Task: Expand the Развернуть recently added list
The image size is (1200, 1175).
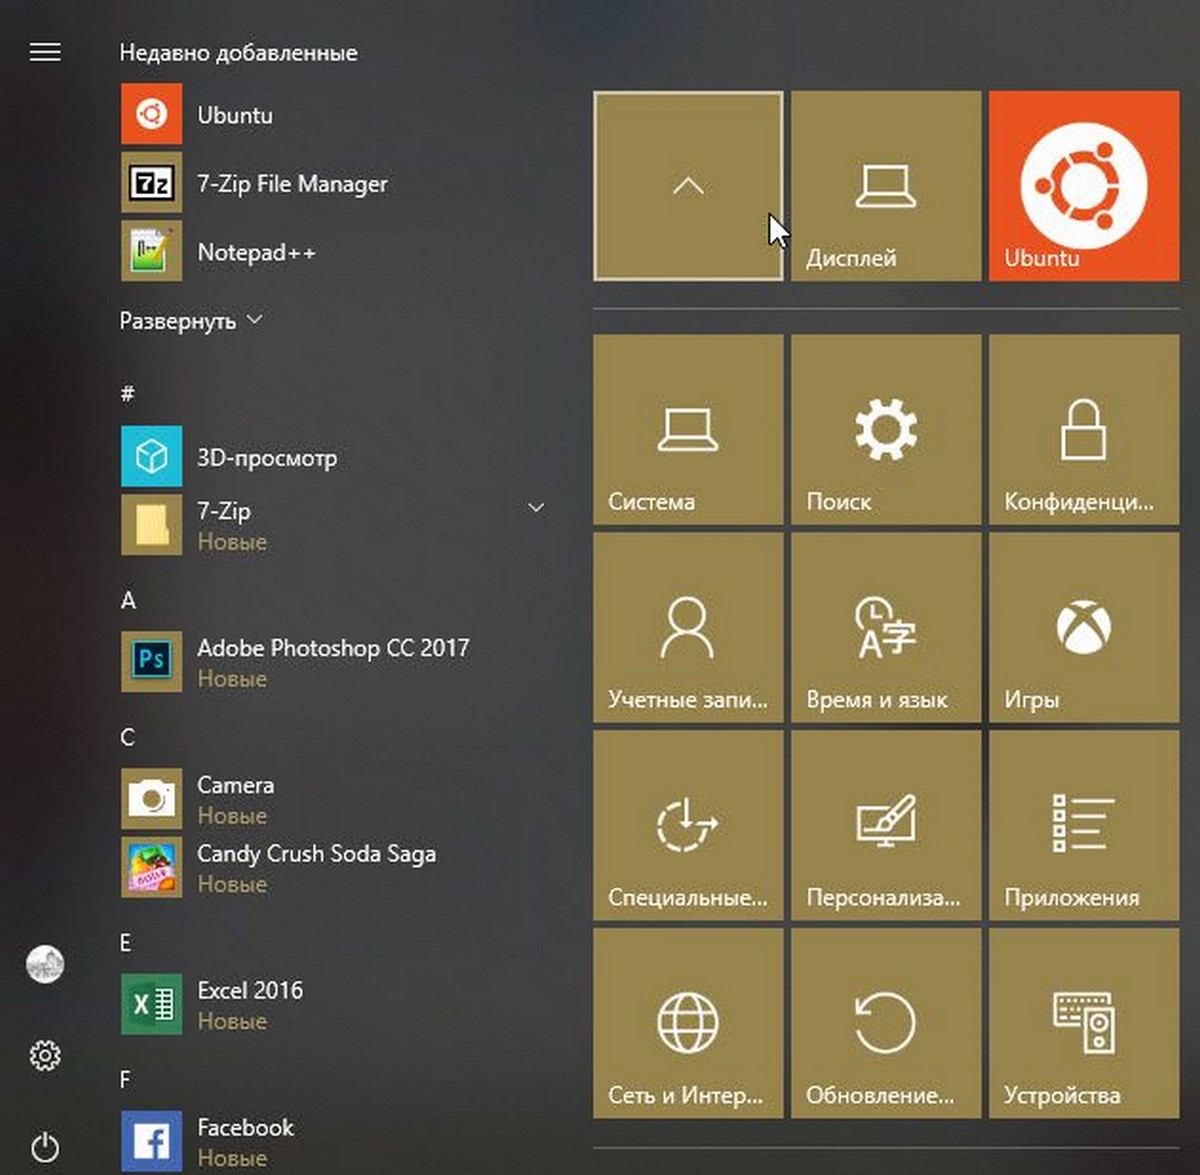Action: pos(190,321)
